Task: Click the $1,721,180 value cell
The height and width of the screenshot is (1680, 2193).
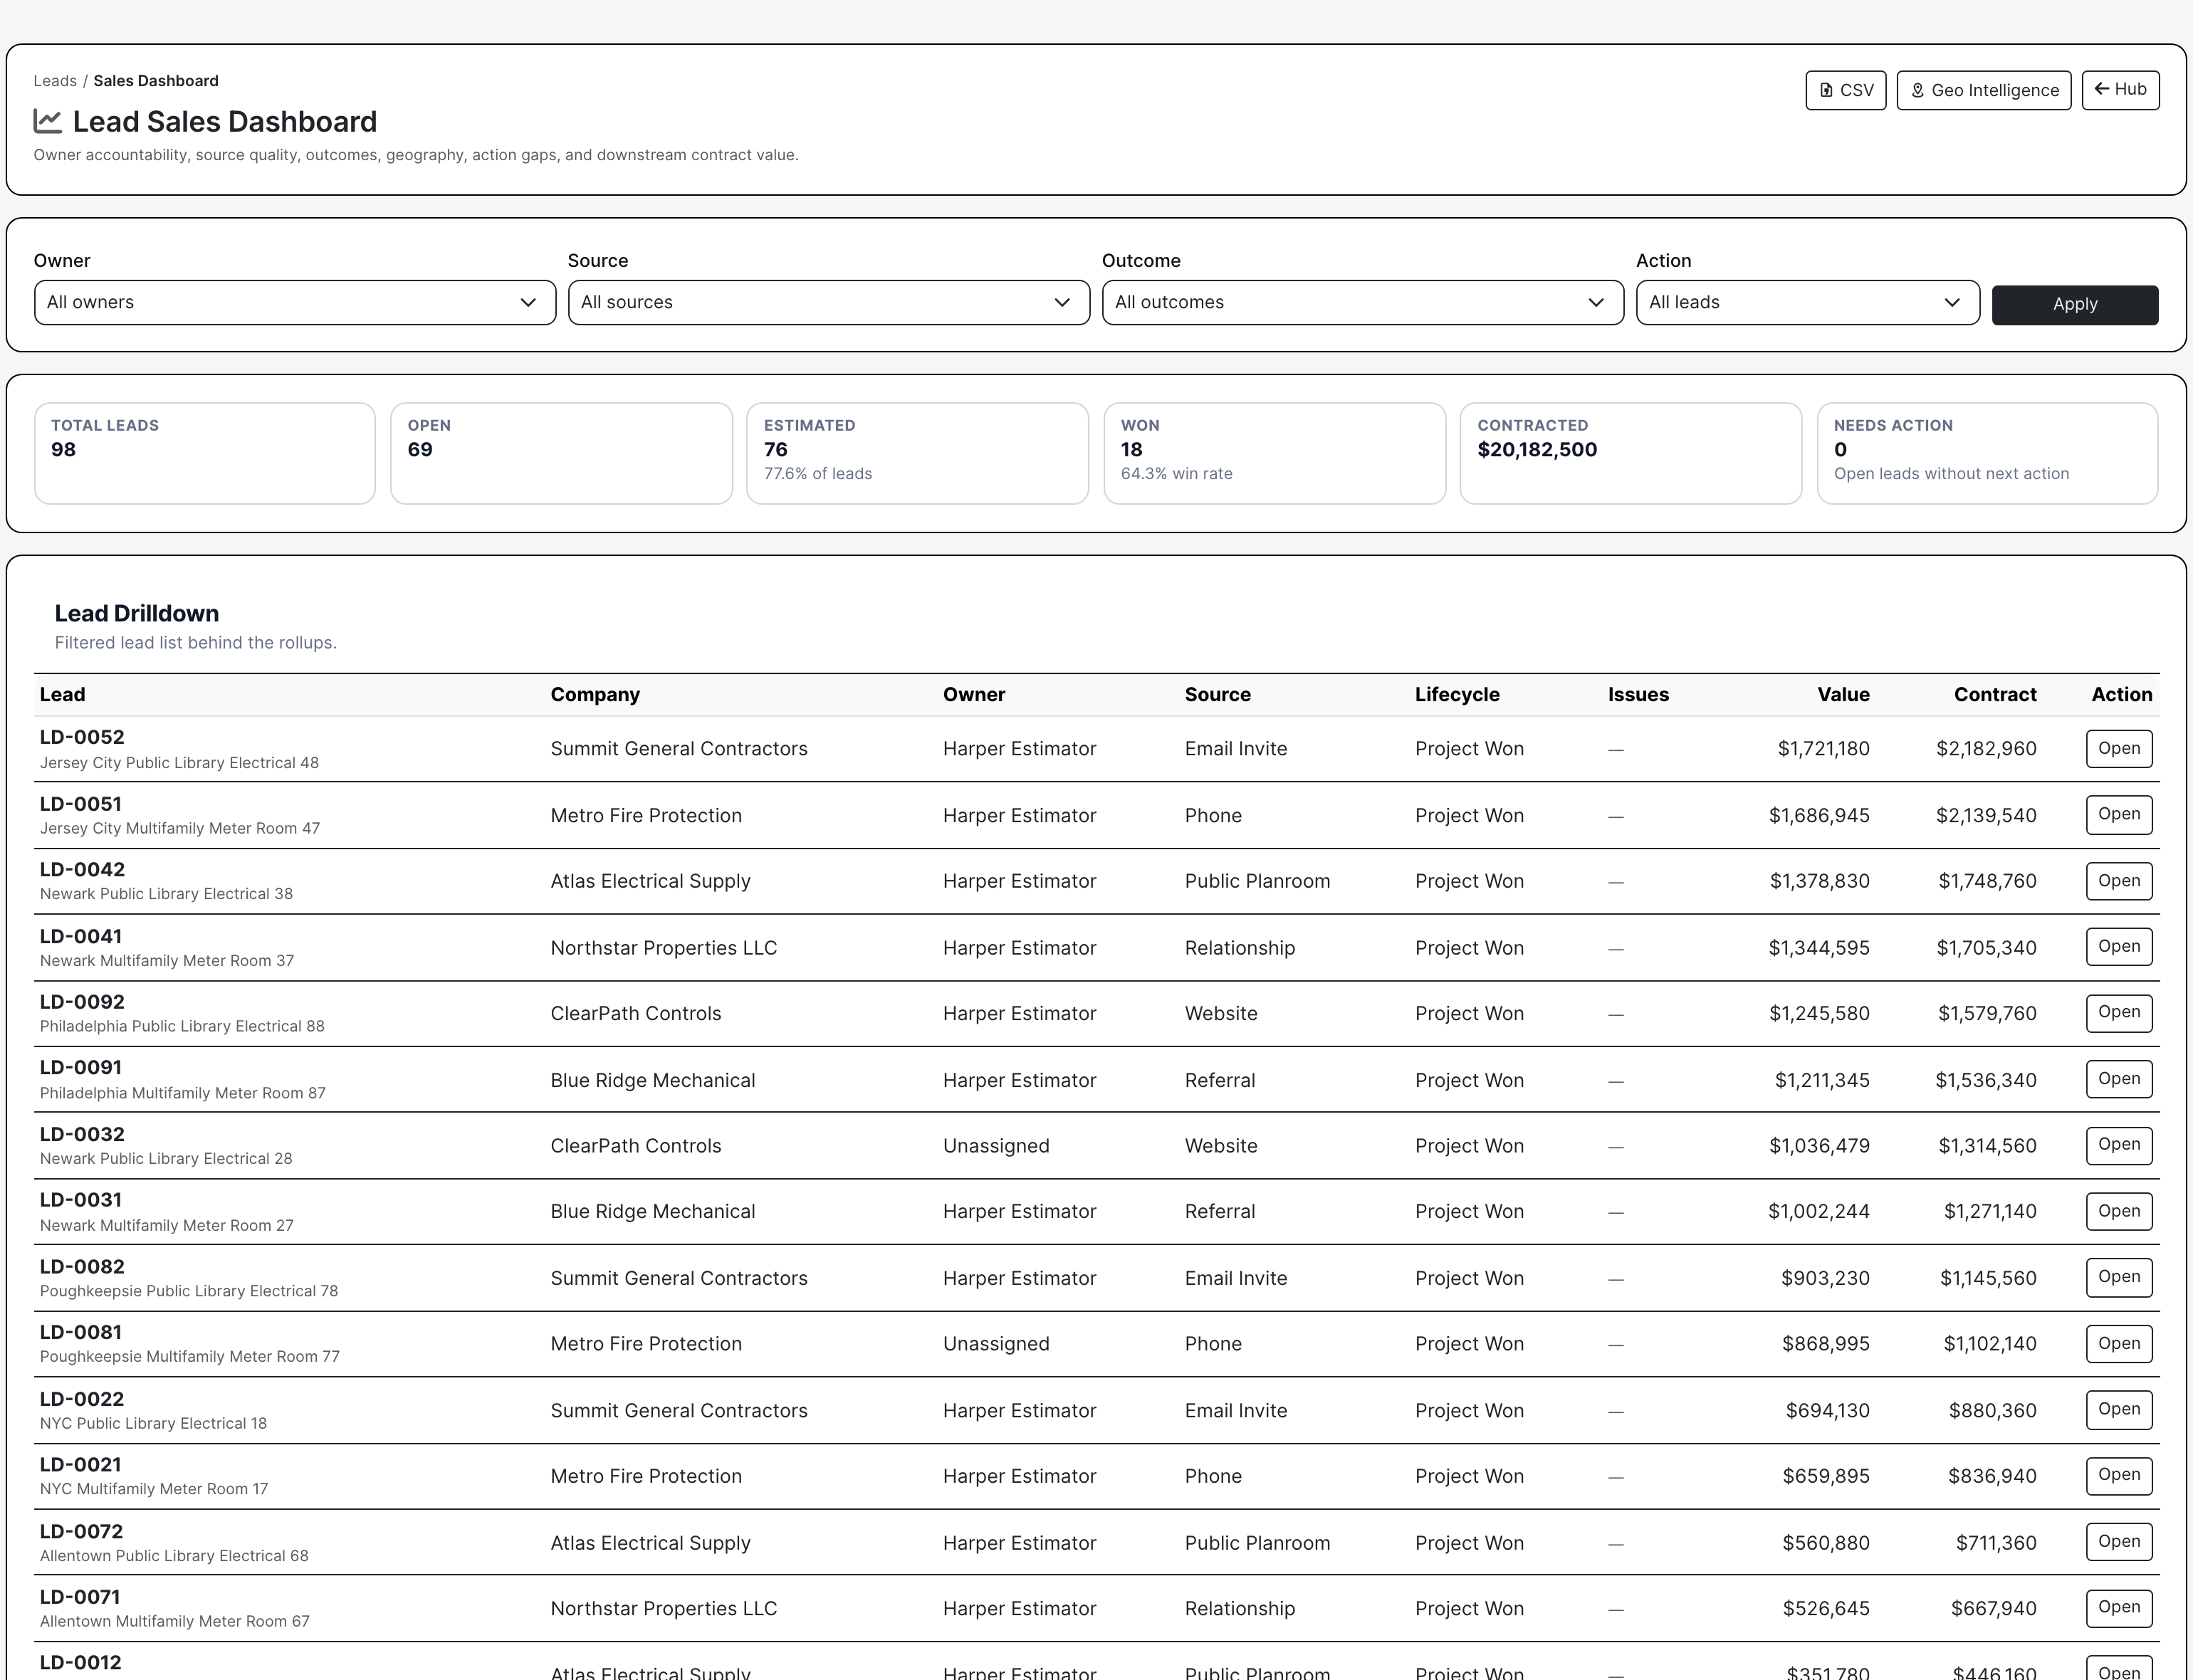Action: pos(1824,749)
